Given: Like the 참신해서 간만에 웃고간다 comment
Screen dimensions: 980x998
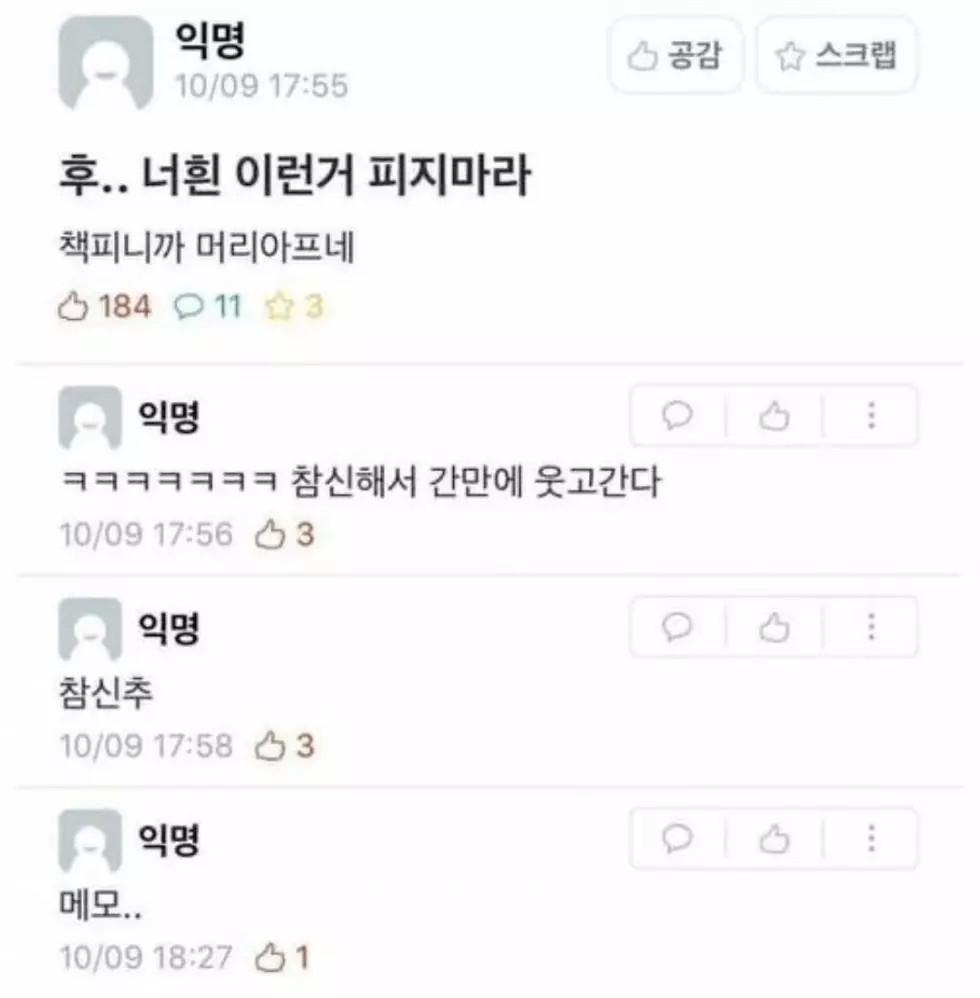Looking at the screenshot, I should click(x=774, y=416).
